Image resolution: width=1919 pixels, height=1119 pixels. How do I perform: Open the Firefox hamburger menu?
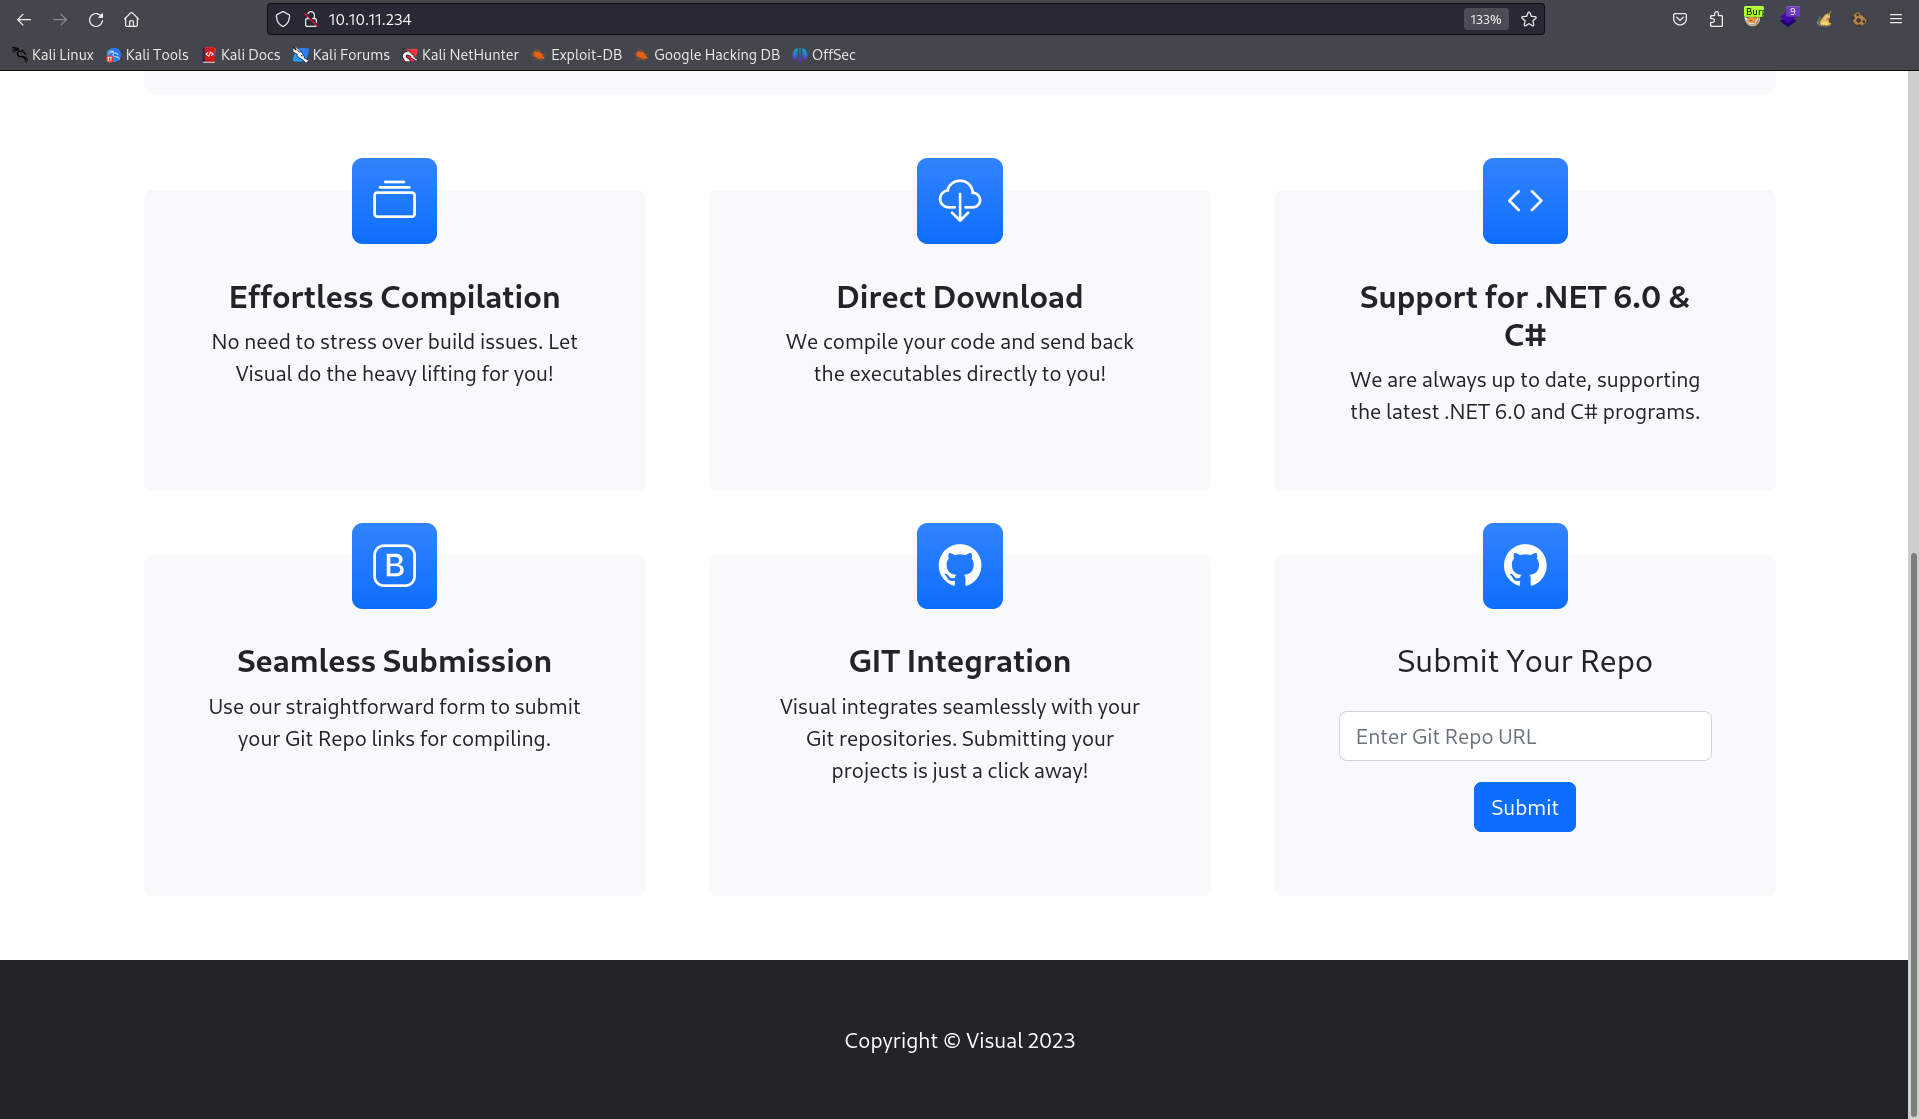[x=1895, y=19]
